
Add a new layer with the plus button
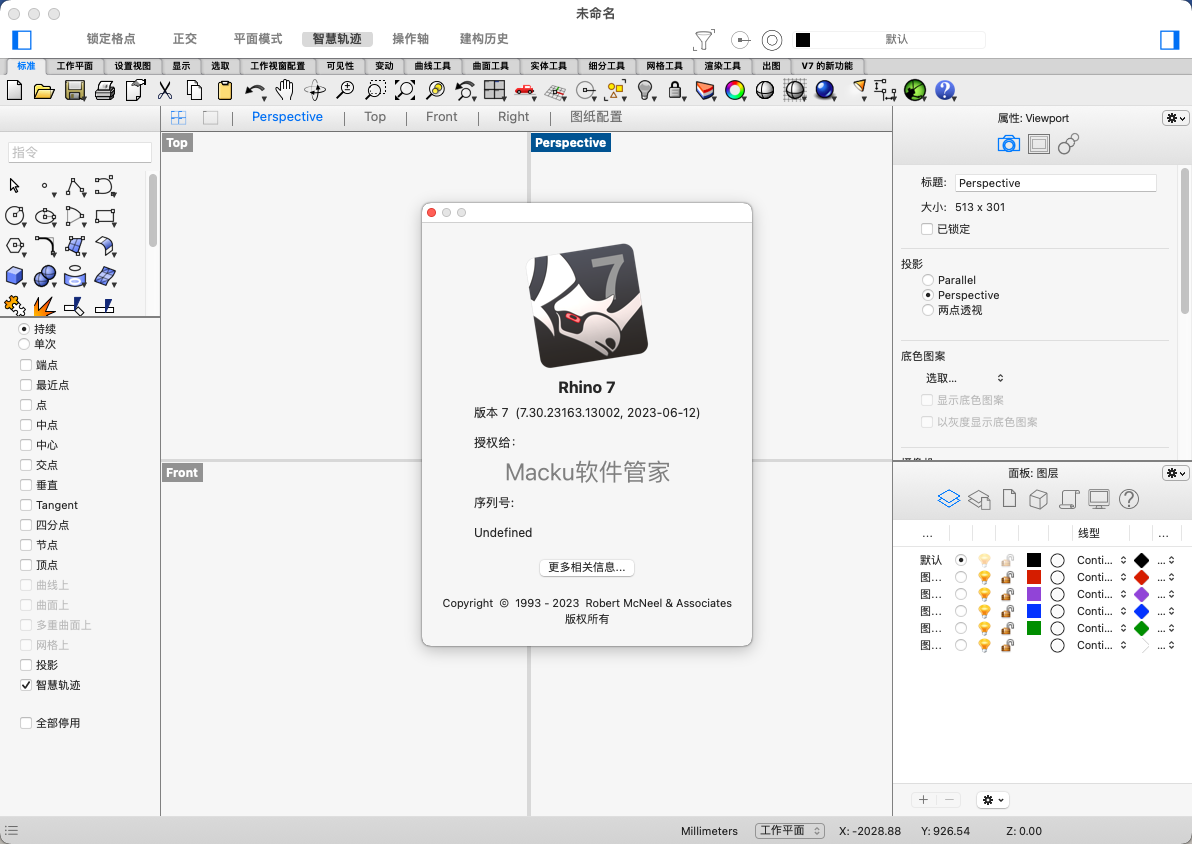click(x=923, y=800)
